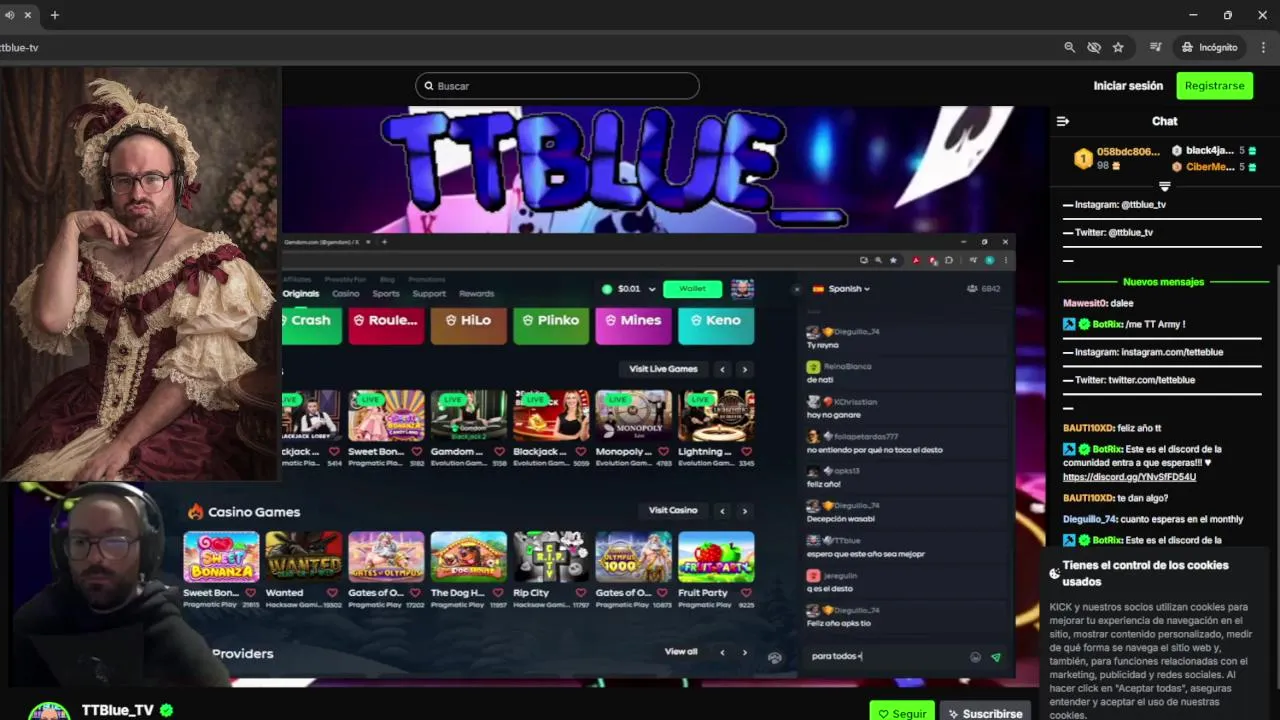Open the HiLo game tile

(x=468, y=325)
